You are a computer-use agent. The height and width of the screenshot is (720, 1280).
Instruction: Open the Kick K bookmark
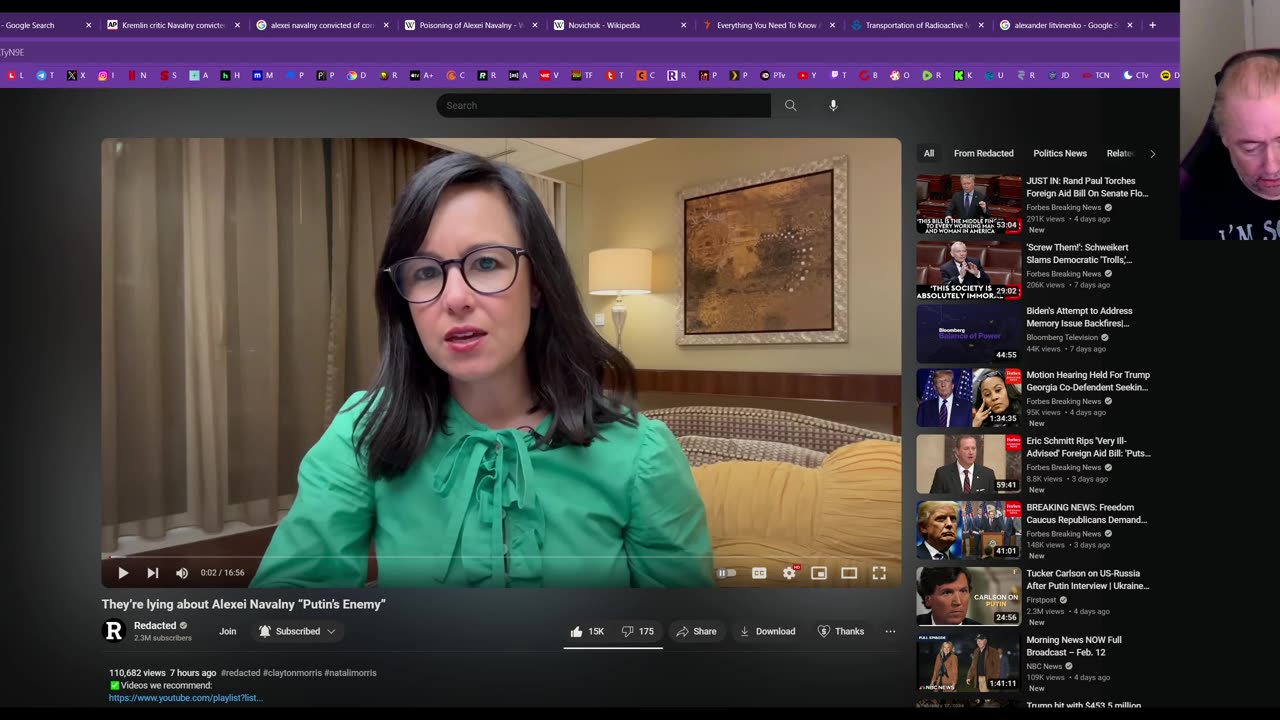click(x=963, y=75)
